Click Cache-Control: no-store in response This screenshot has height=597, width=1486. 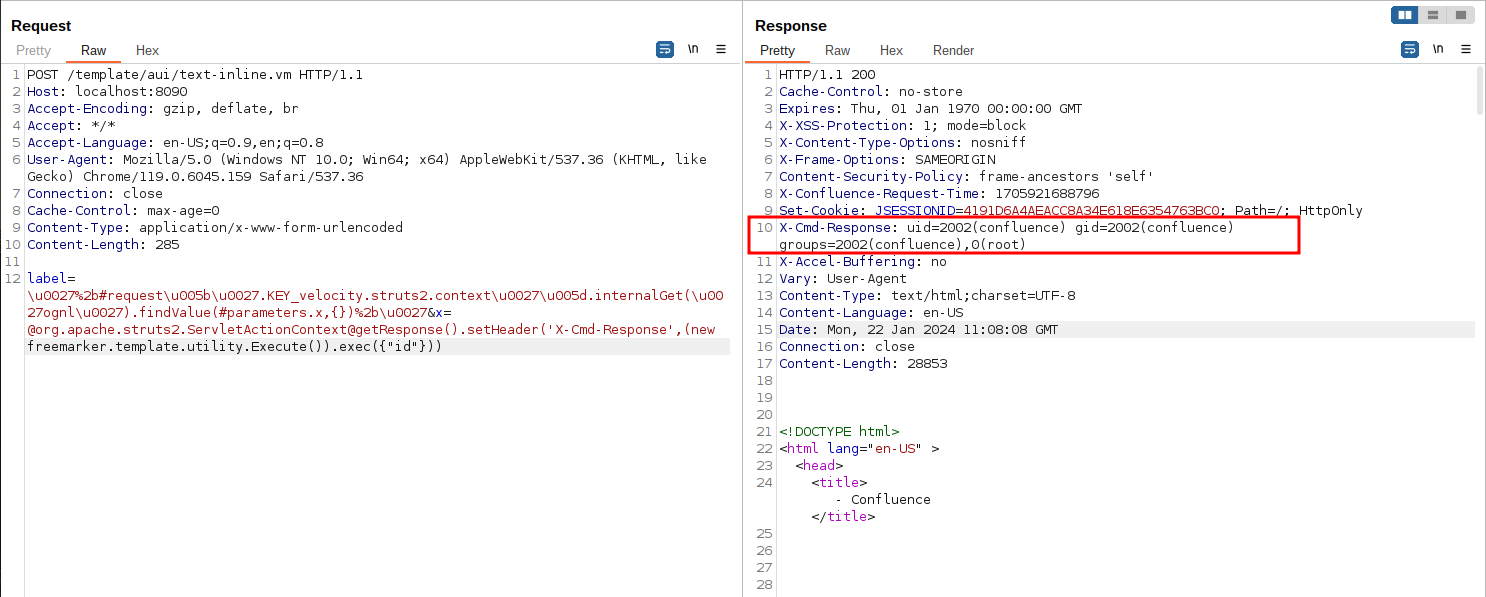(871, 92)
